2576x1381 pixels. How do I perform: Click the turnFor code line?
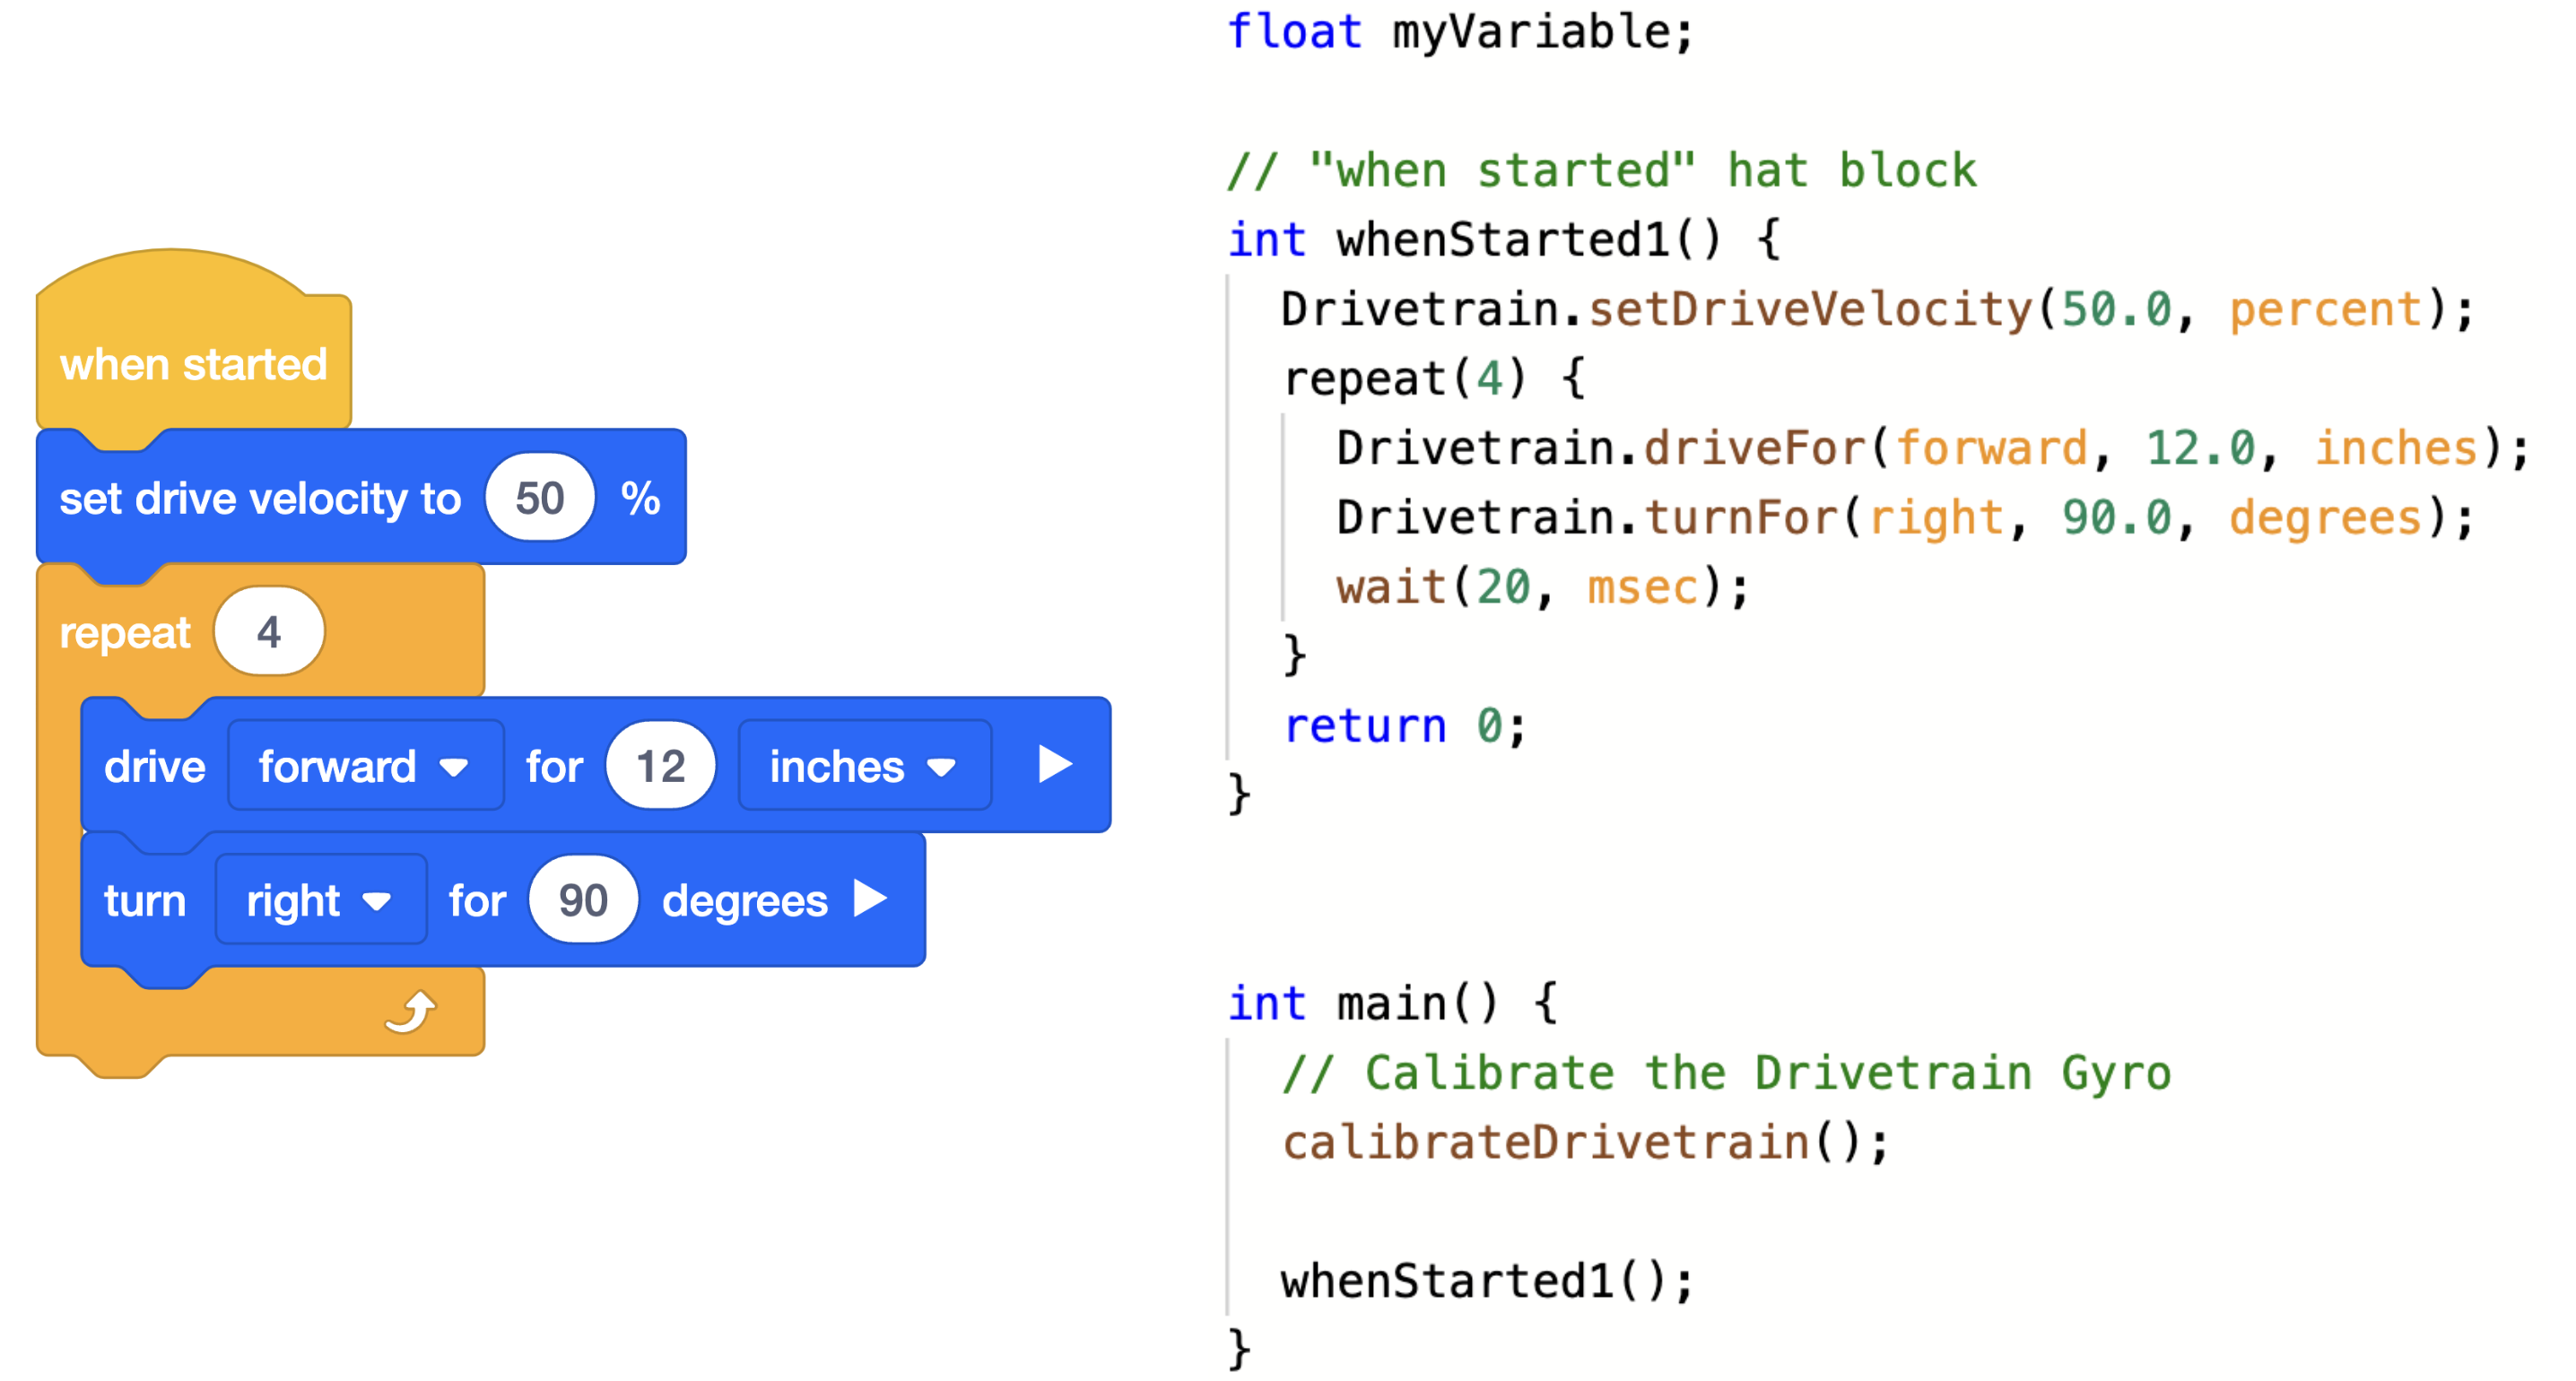[1903, 518]
